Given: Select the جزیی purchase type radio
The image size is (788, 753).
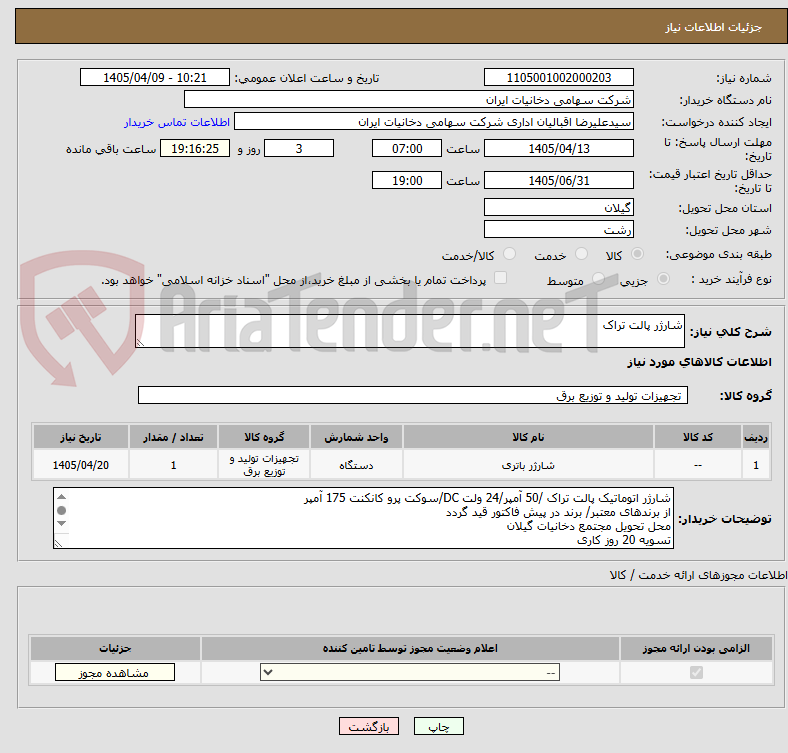Looking at the screenshot, I should (663, 278).
